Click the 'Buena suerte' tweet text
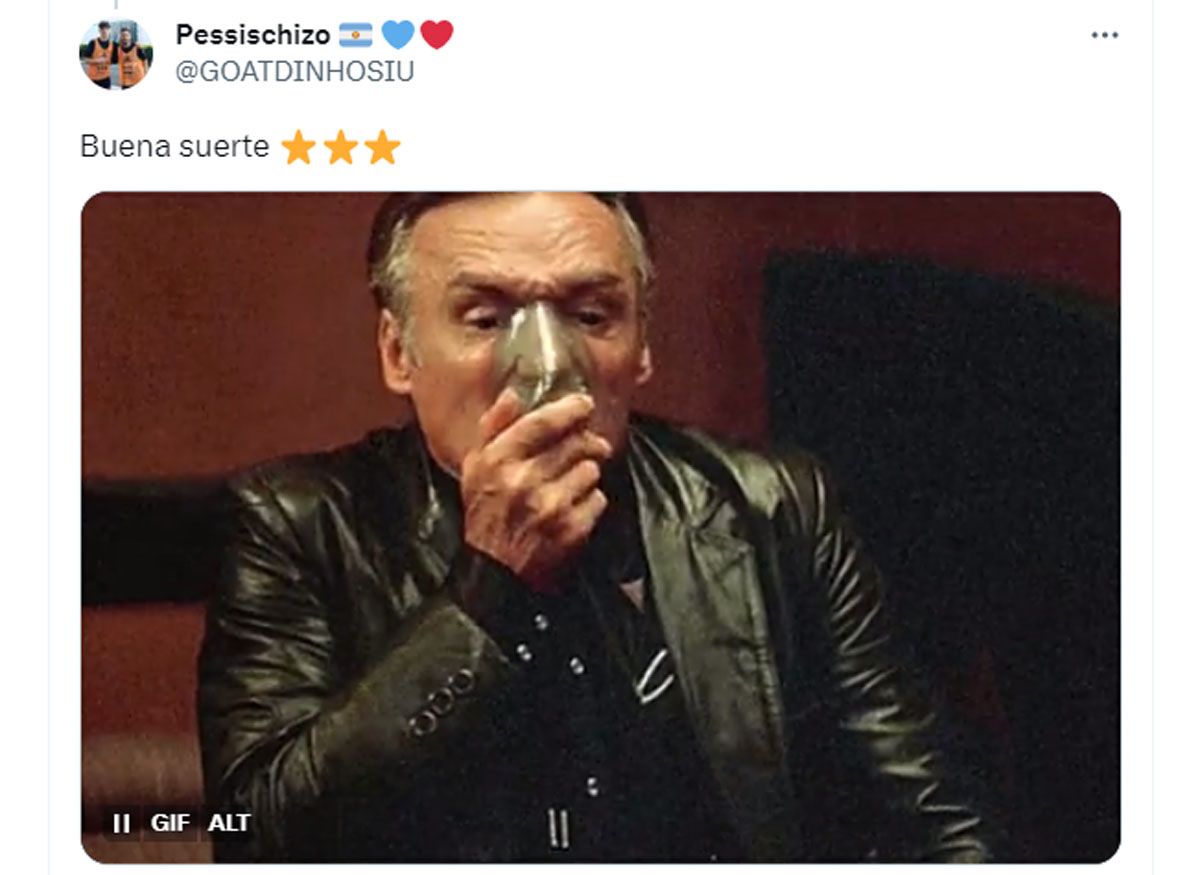Screen dimensions: 1200x875 (x=174, y=147)
